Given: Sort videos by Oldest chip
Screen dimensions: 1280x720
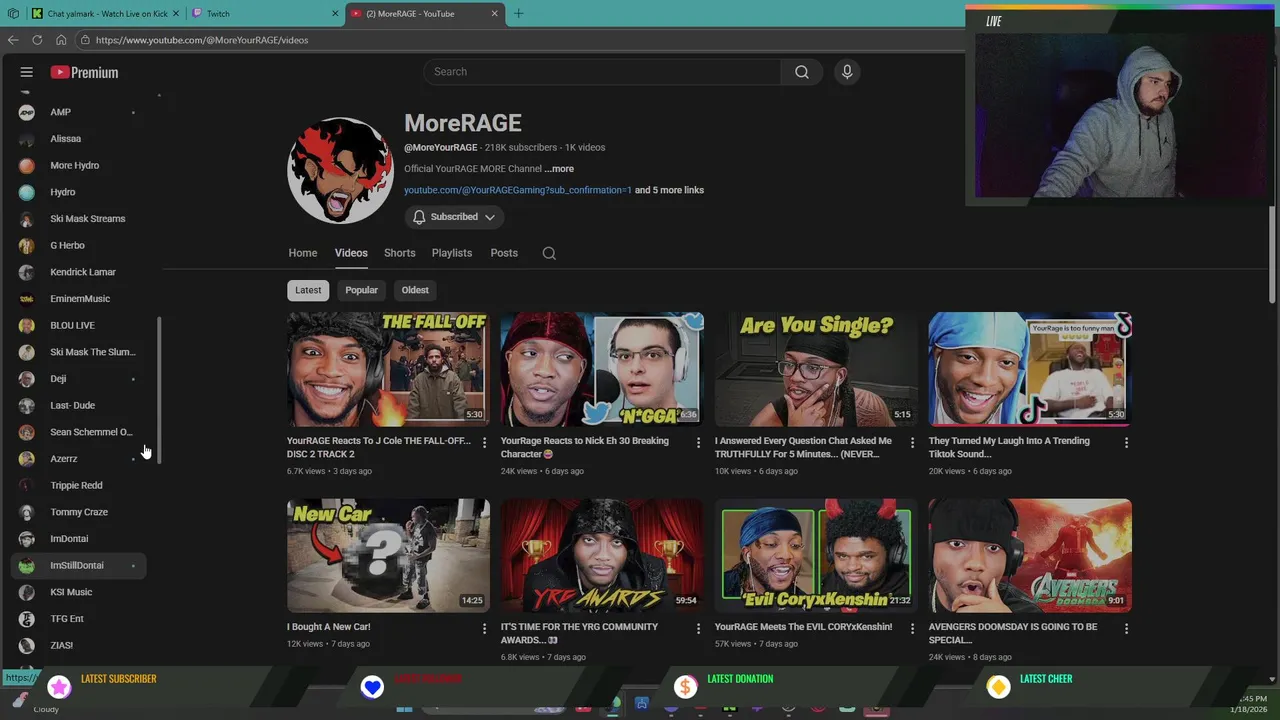Looking at the screenshot, I should coord(415,290).
